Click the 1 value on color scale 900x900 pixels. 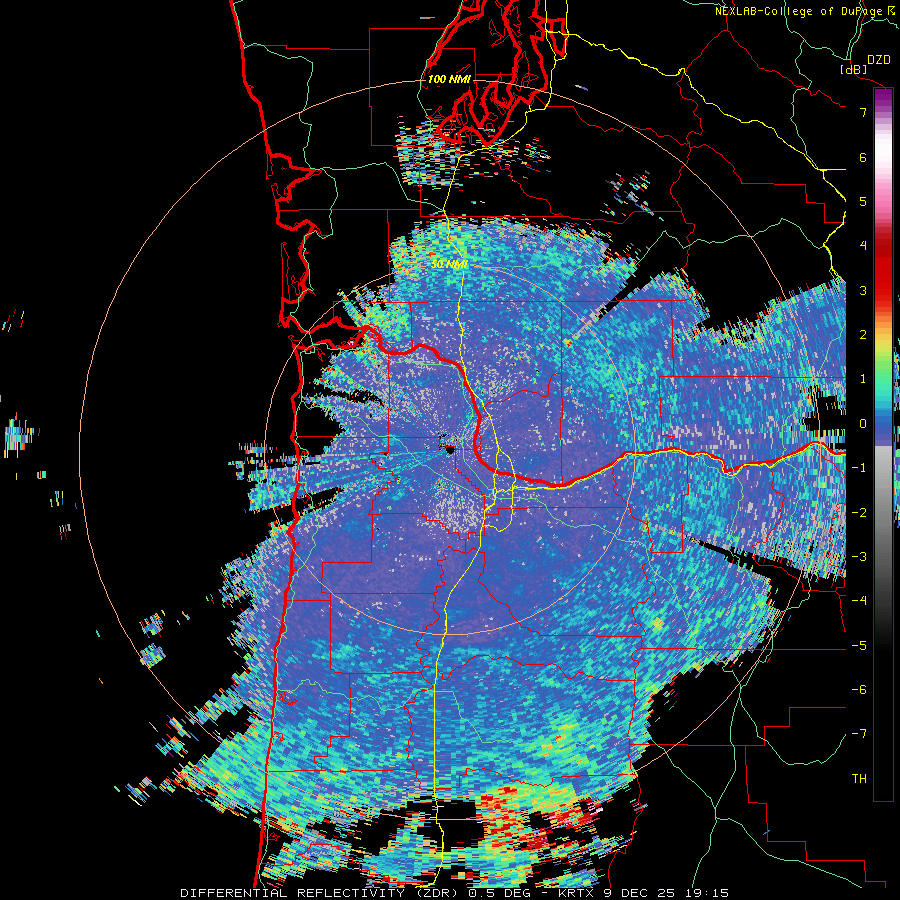click(863, 379)
